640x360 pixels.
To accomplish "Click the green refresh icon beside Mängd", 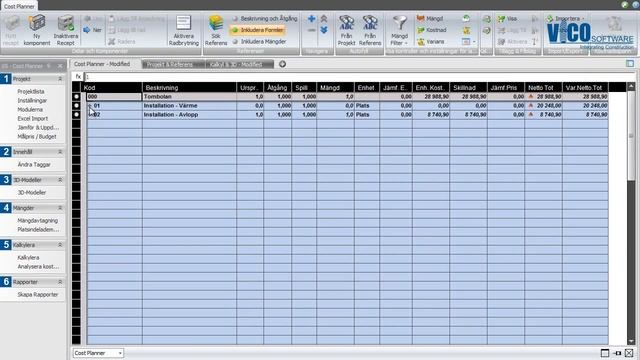I will (466, 18).
